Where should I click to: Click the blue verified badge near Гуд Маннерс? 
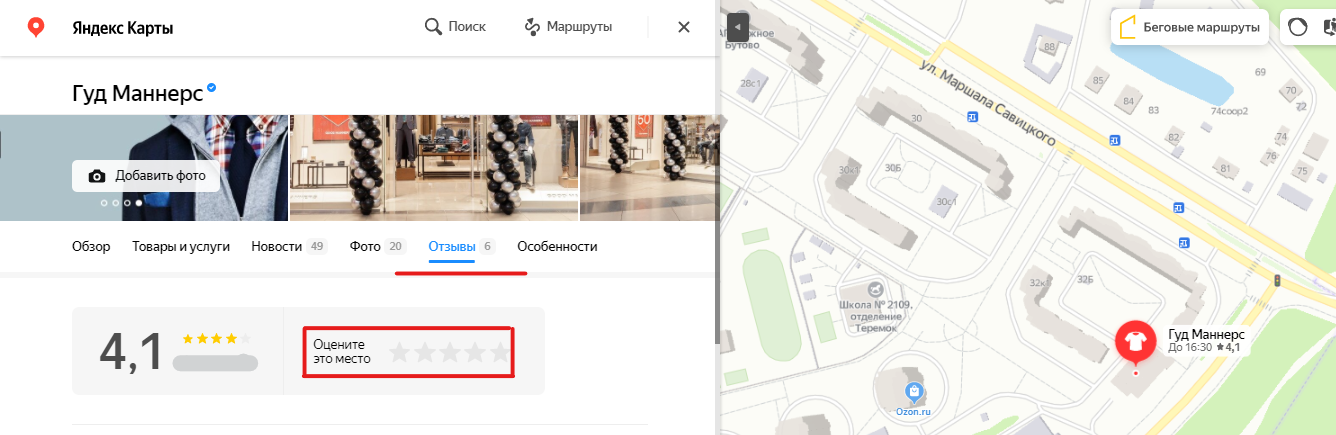pyautogui.click(x=212, y=89)
